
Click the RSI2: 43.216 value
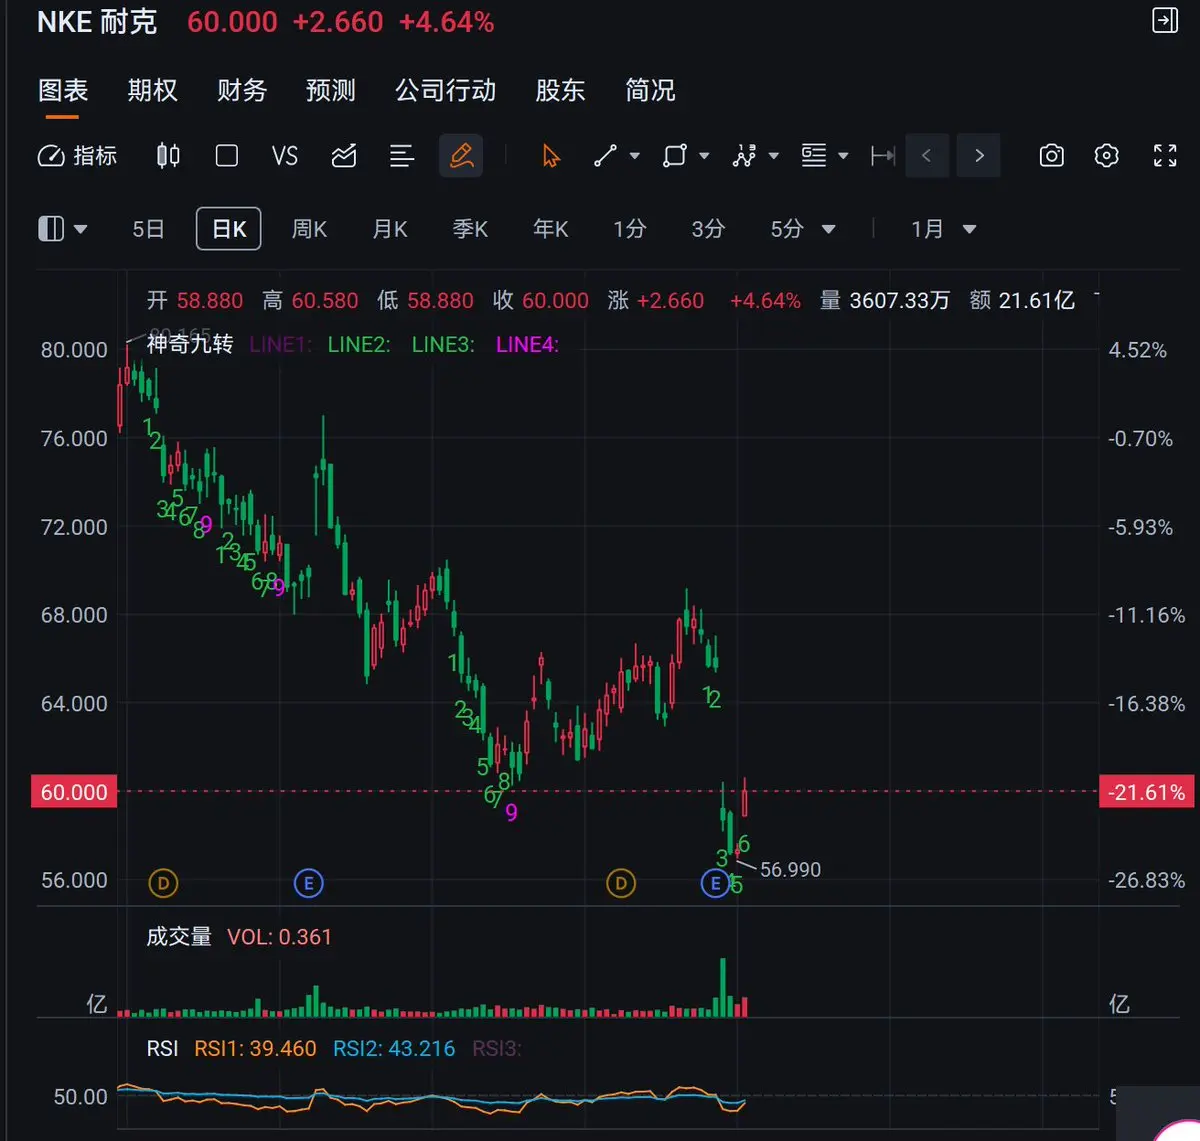(x=394, y=1048)
